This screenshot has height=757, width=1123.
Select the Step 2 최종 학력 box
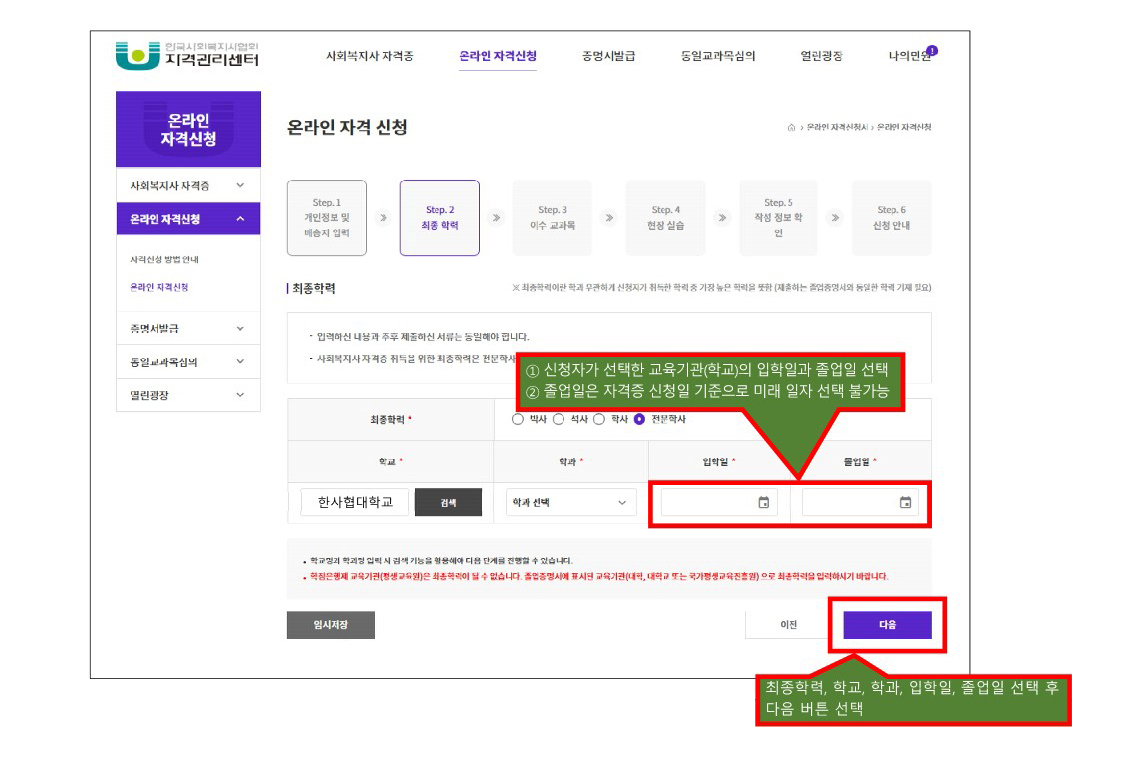pyautogui.click(x=440, y=218)
